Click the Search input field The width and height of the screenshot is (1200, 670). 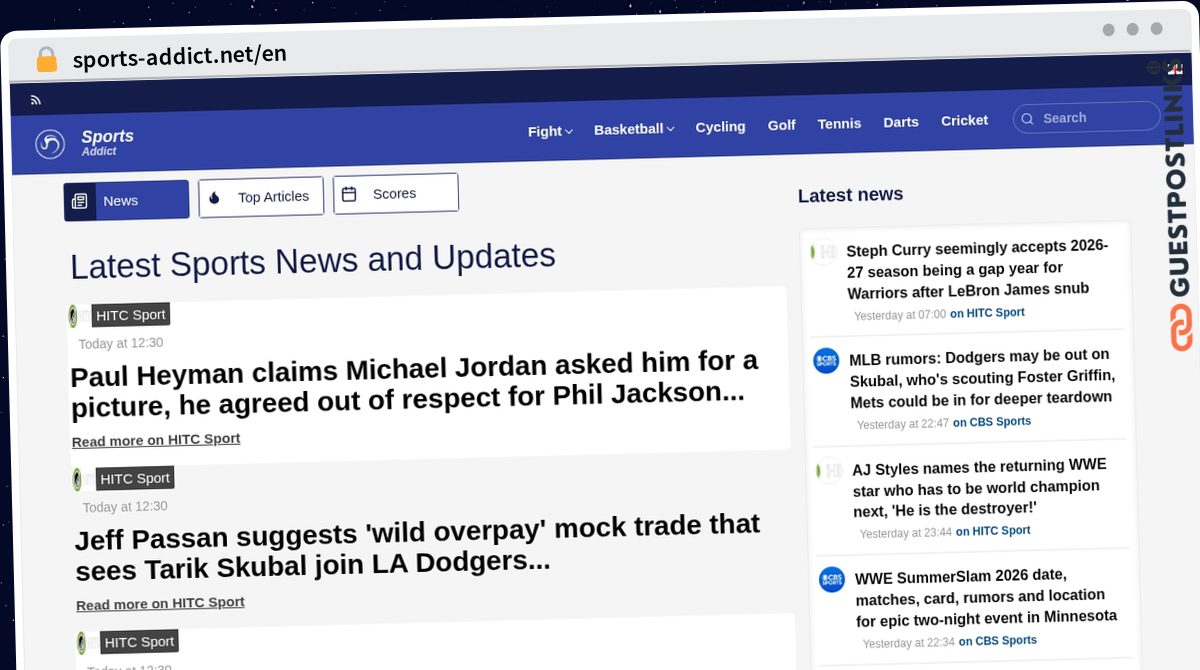[1086, 117]
